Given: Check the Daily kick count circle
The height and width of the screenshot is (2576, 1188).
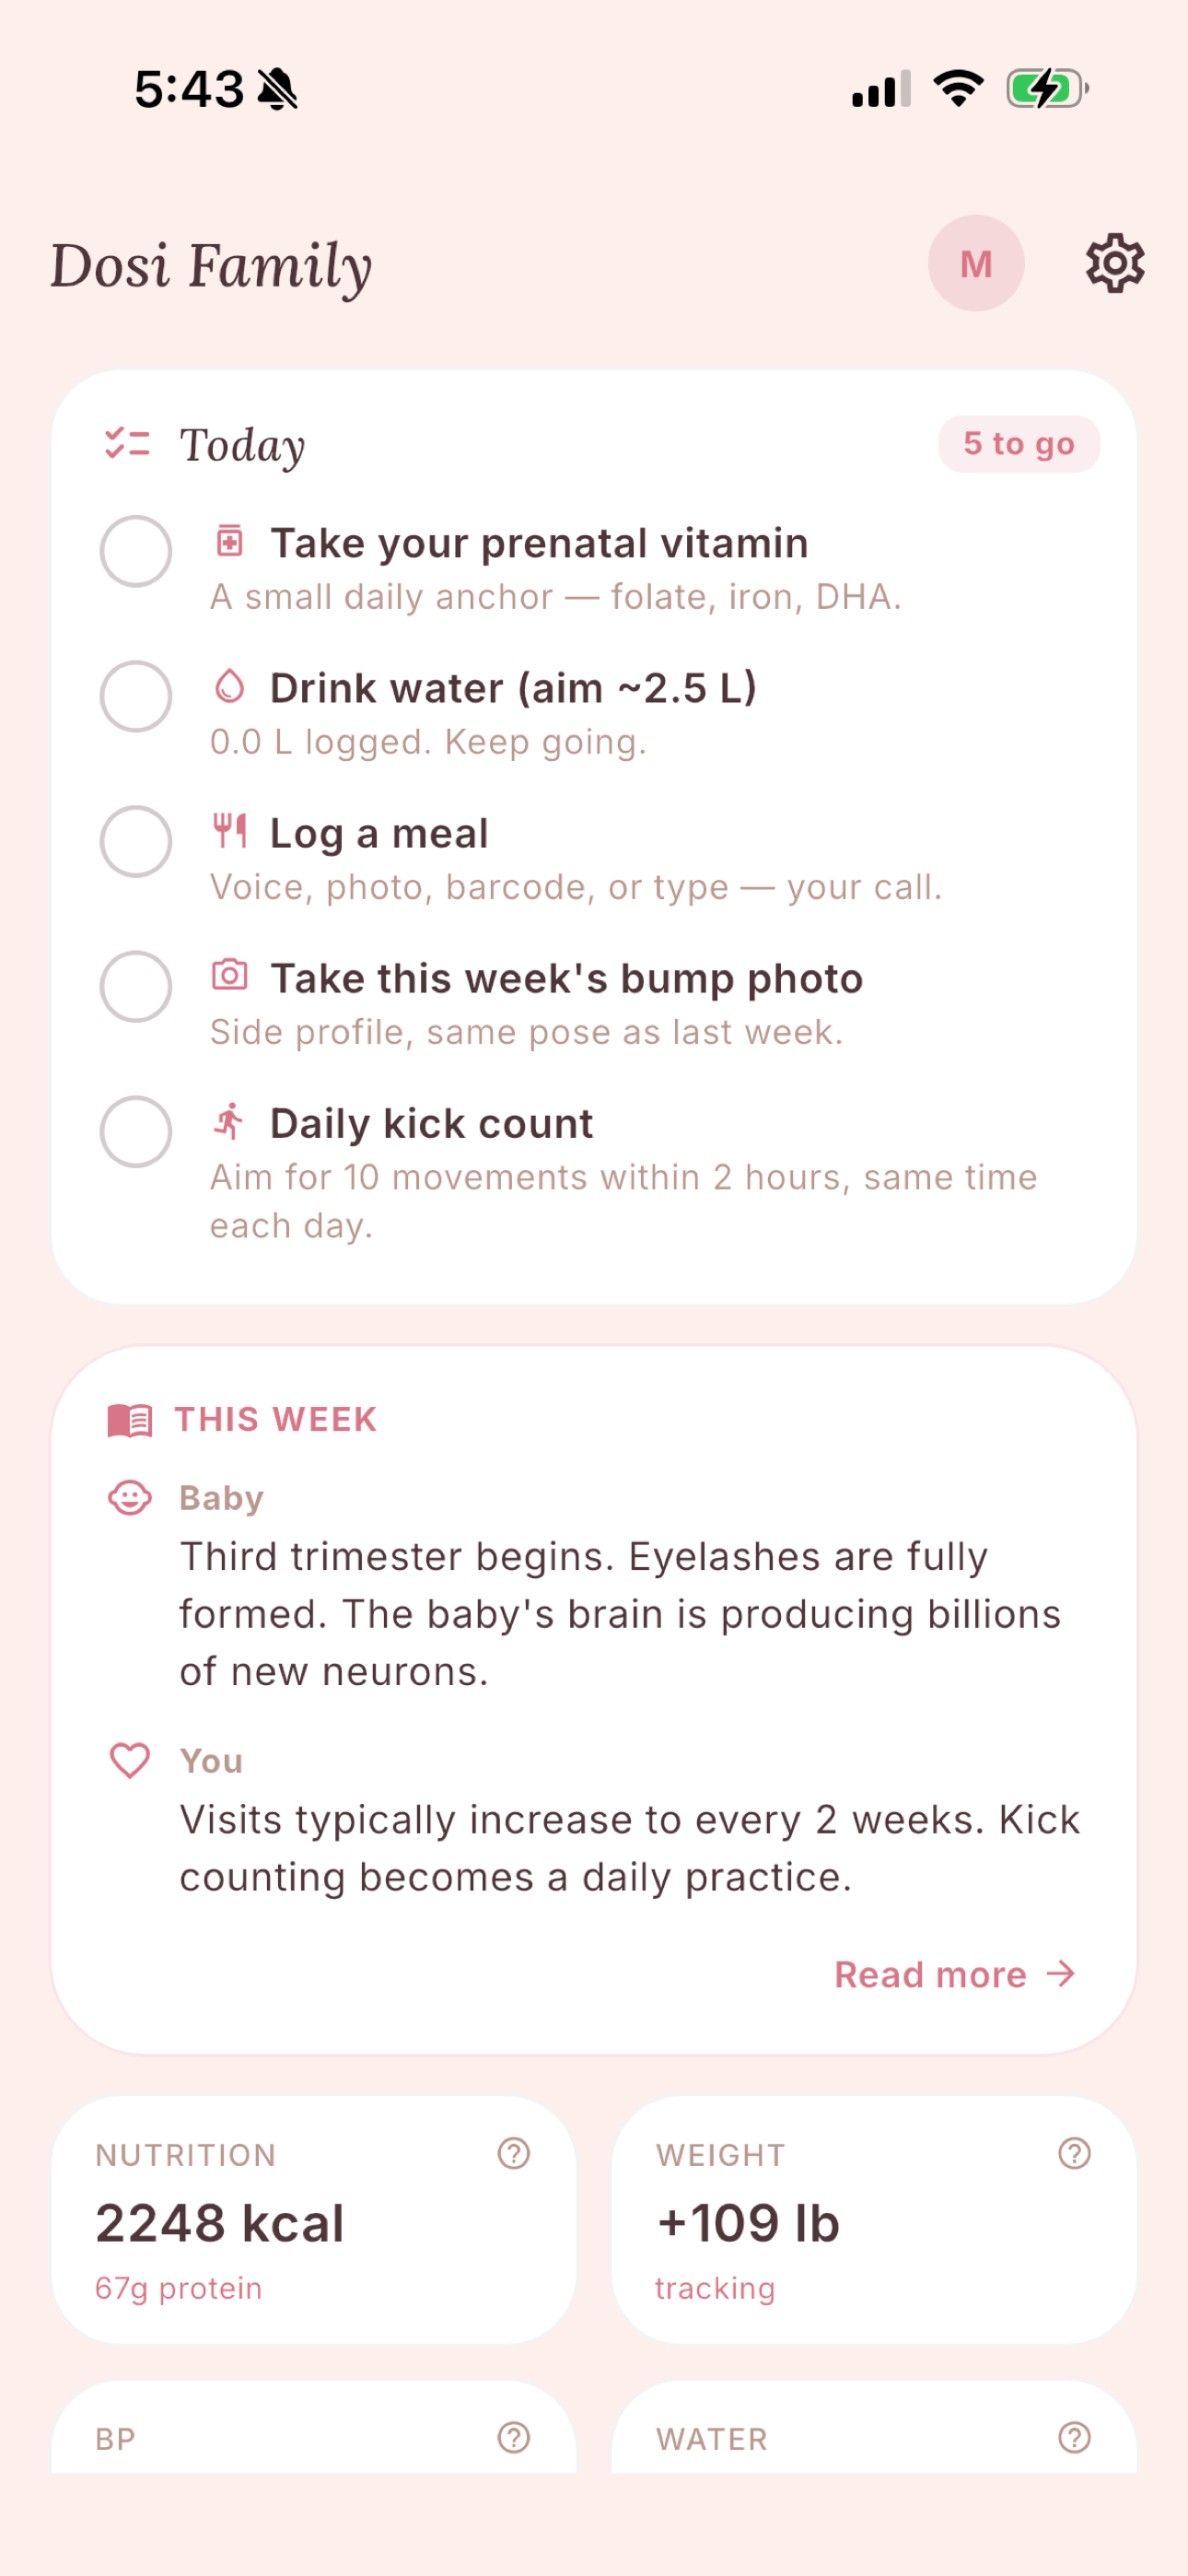Looking at the screenshot, I should coord(136,1131).
